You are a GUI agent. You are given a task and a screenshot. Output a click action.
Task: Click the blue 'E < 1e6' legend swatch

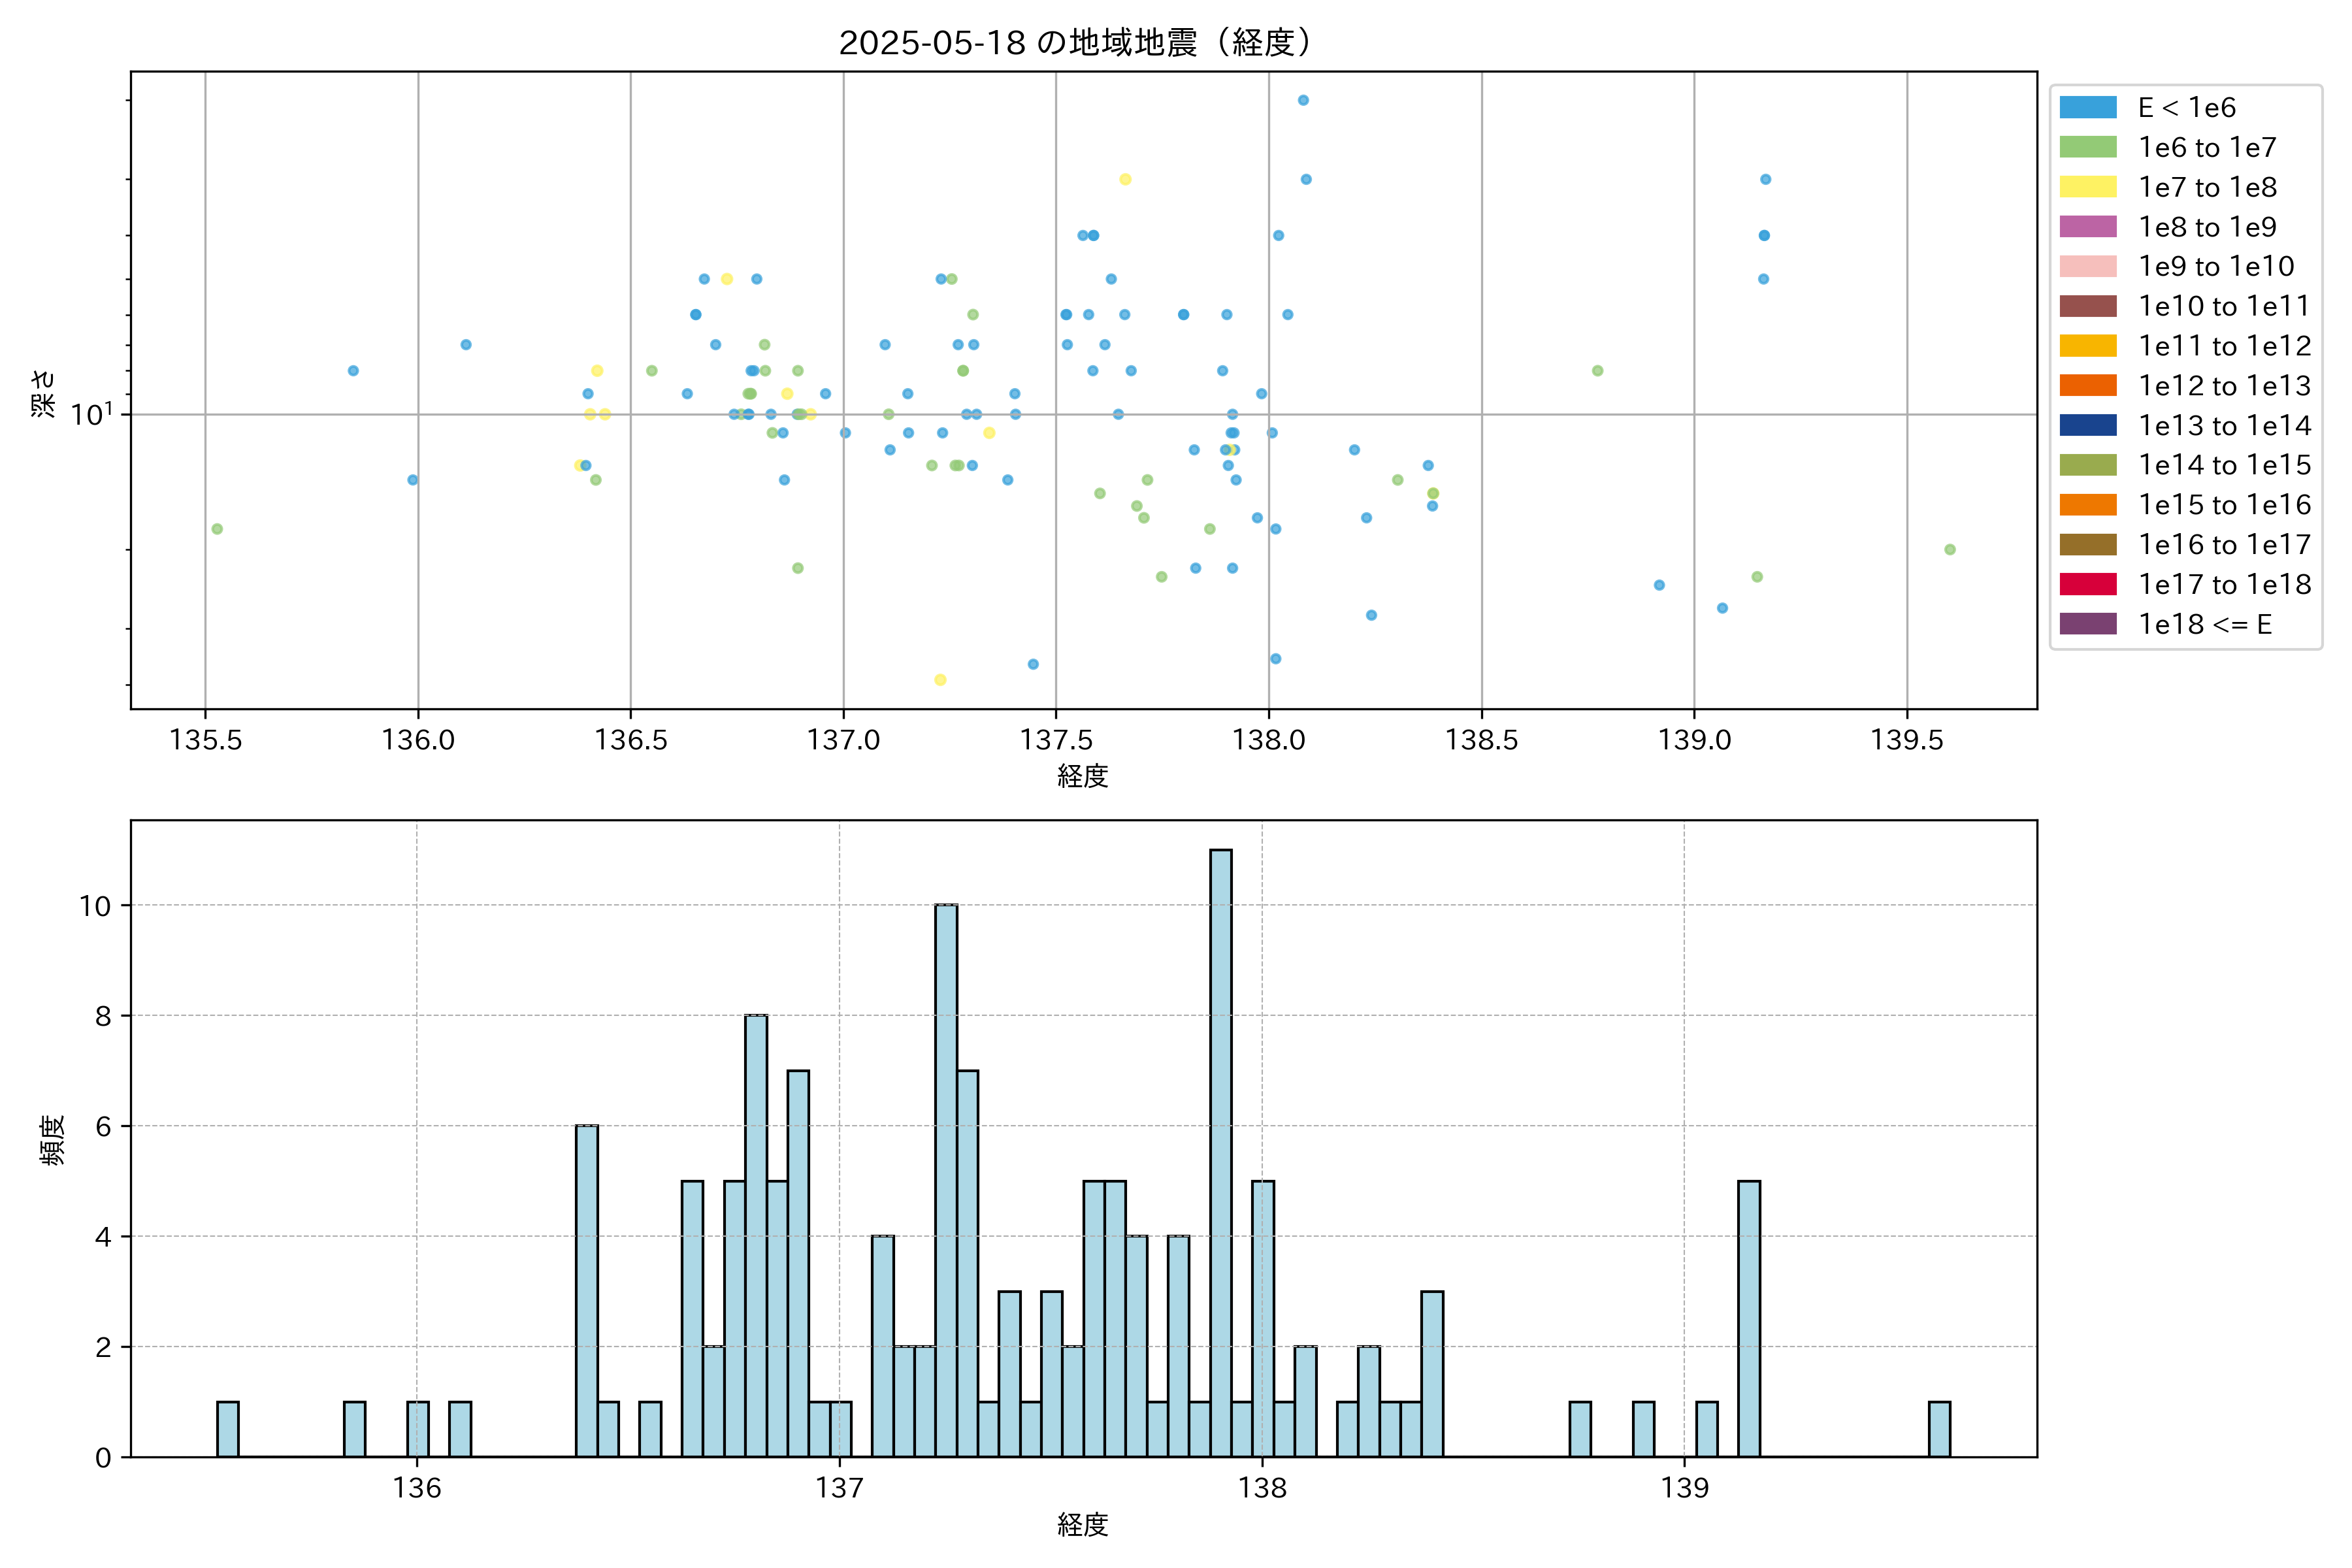(2087, 107)
